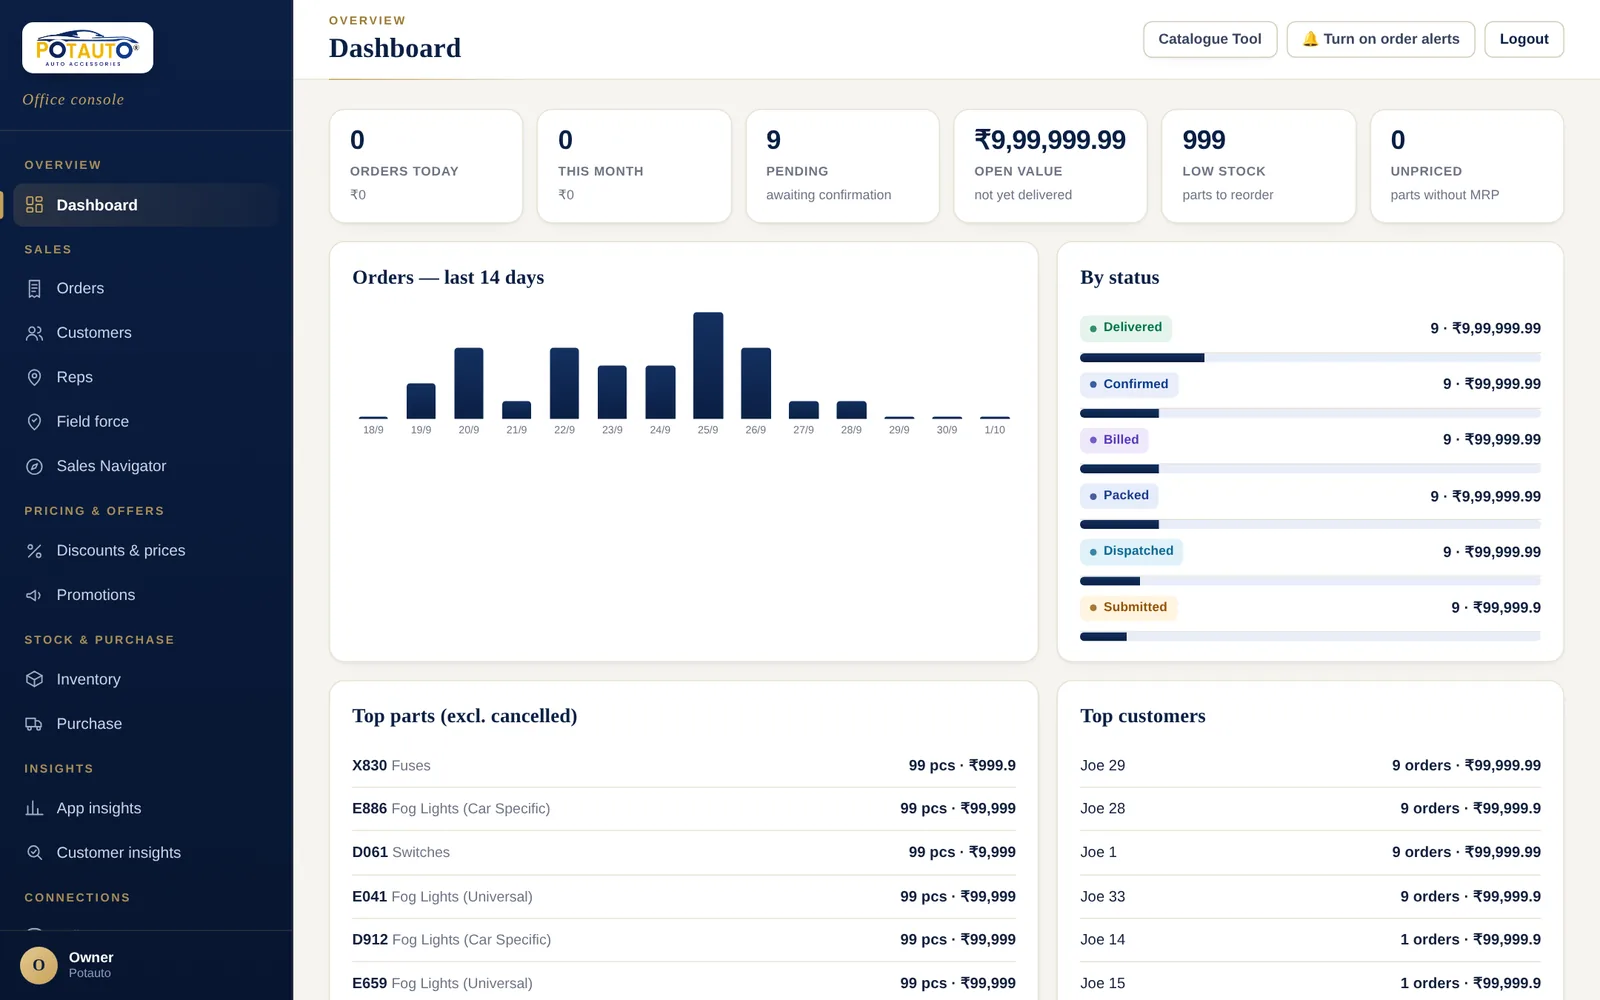Open the Low Stock stat card

click(1258, 166)
